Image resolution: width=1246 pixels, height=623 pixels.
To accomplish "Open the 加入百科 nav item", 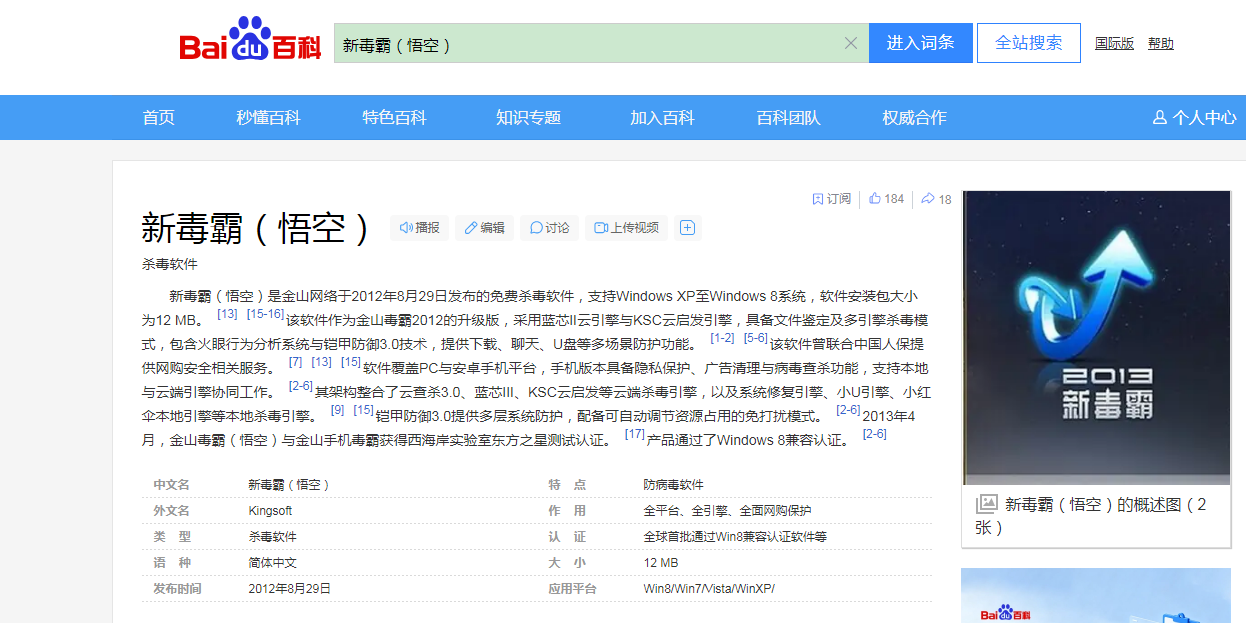I will tap(662, 117).
